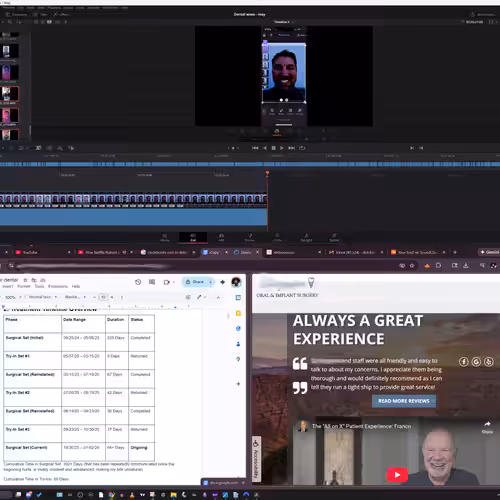Click READ MORE REVIEWS button
The width and height of the screenshot is (500, 500).
click(x=404, y=401)
